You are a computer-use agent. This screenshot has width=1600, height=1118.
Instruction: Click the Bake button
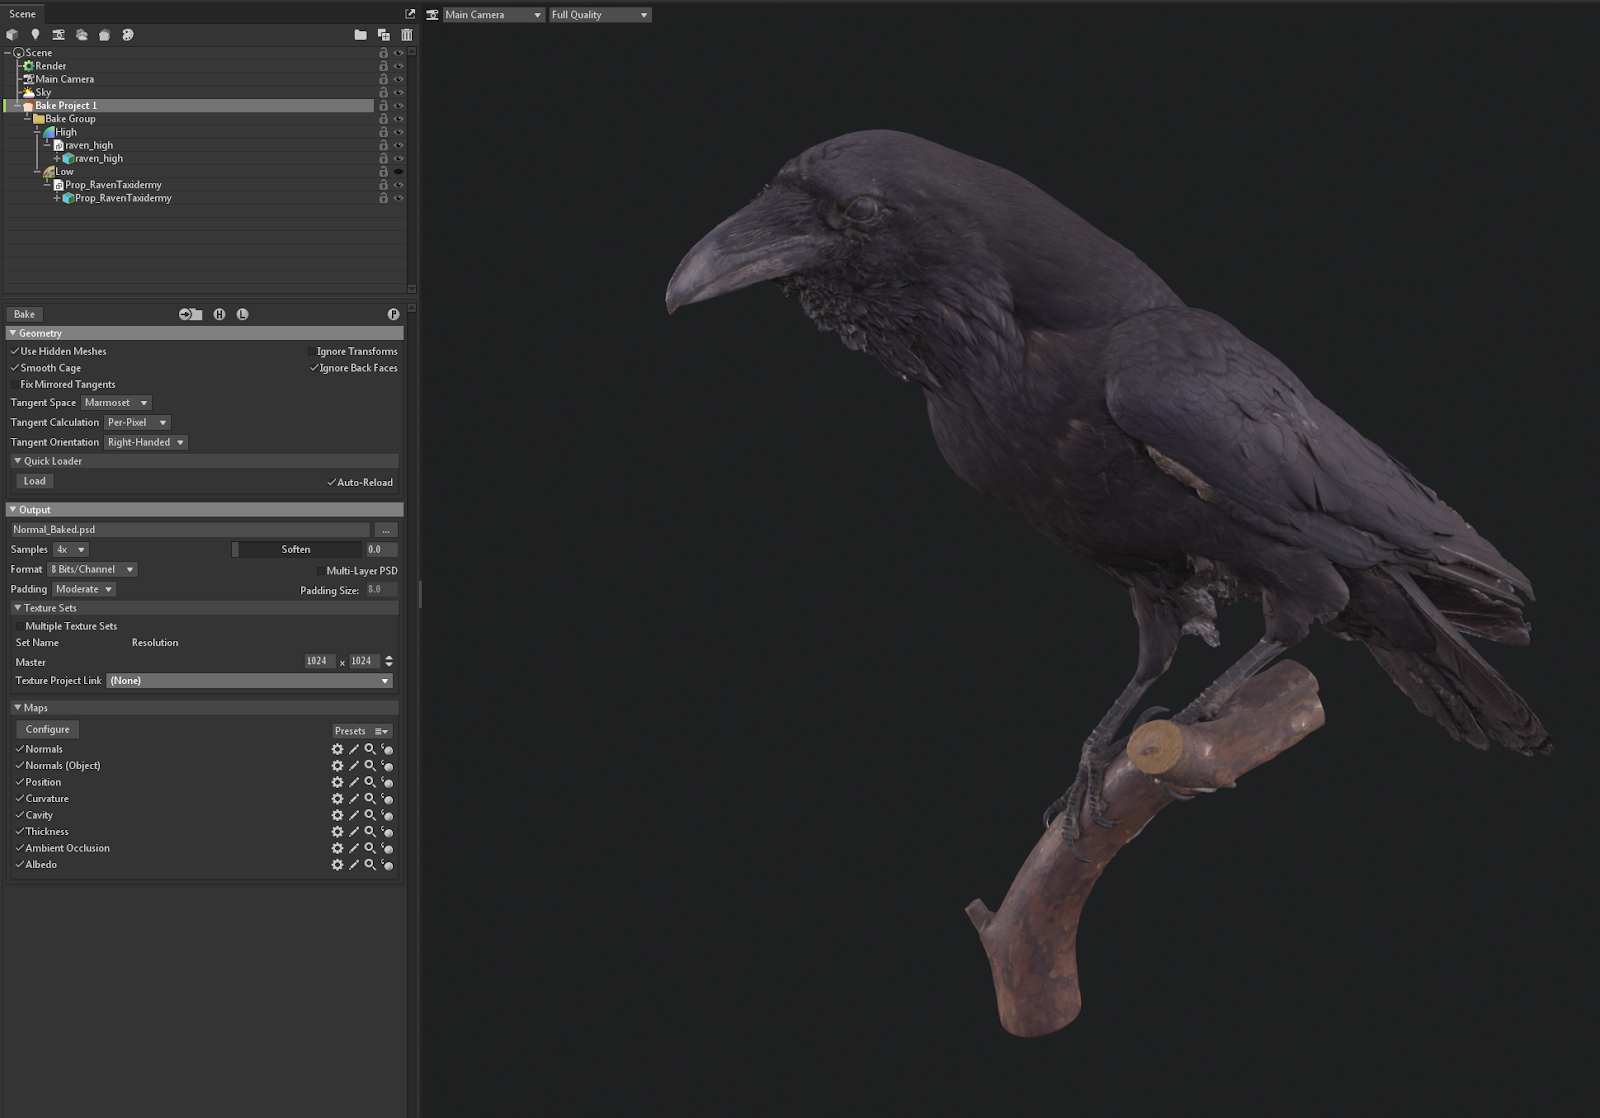point(25,314)
